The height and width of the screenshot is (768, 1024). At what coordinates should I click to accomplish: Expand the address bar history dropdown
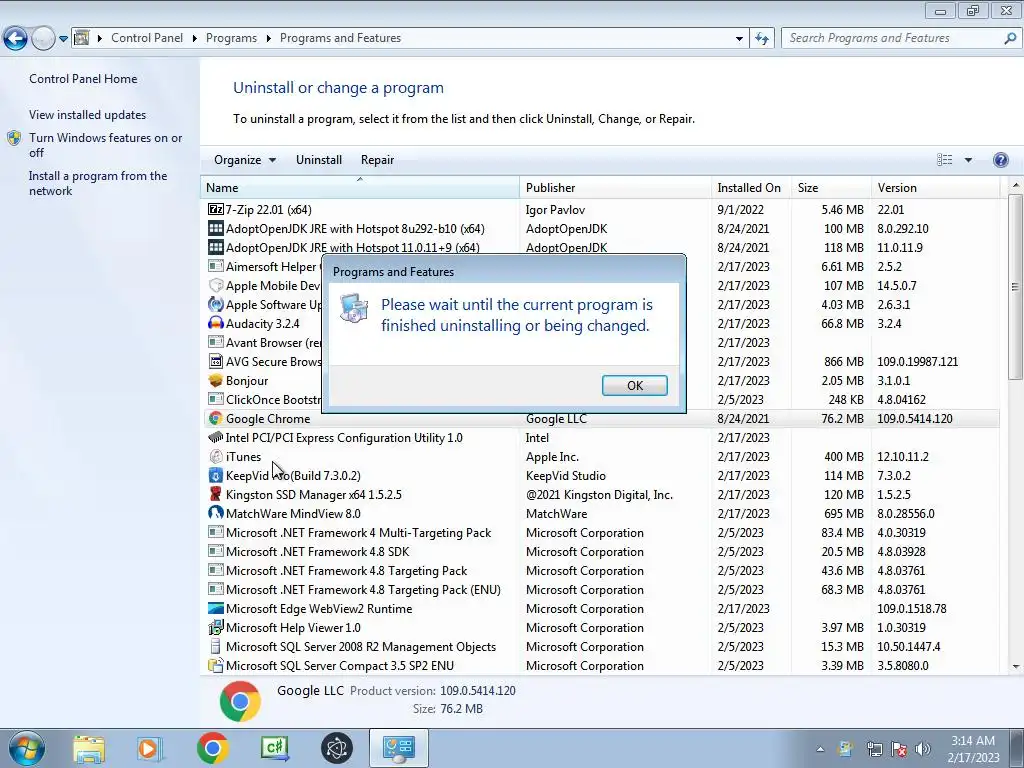[739, 39]
